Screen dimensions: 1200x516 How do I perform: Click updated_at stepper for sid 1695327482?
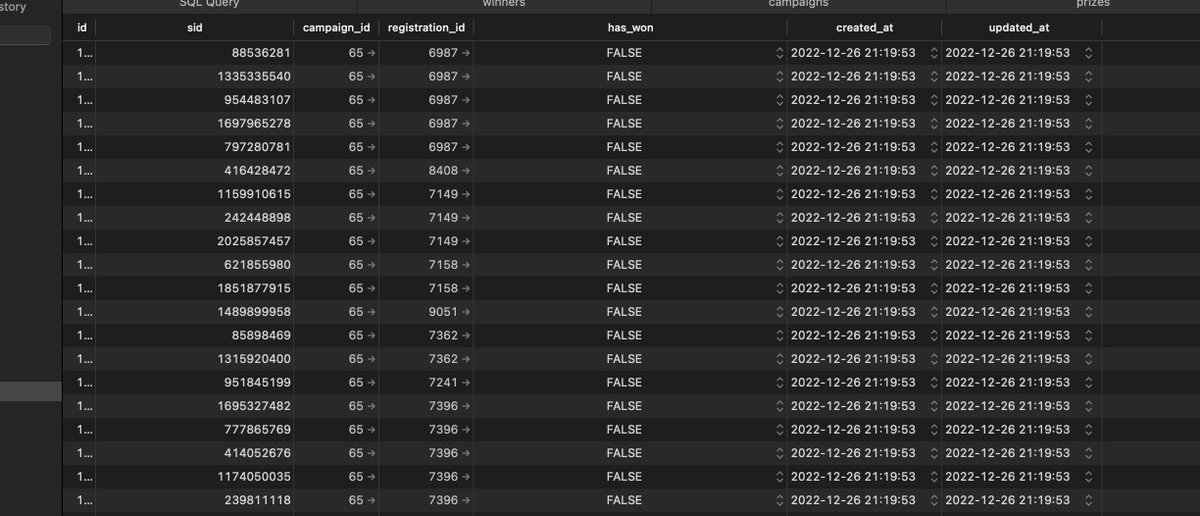pos(1089,406)
